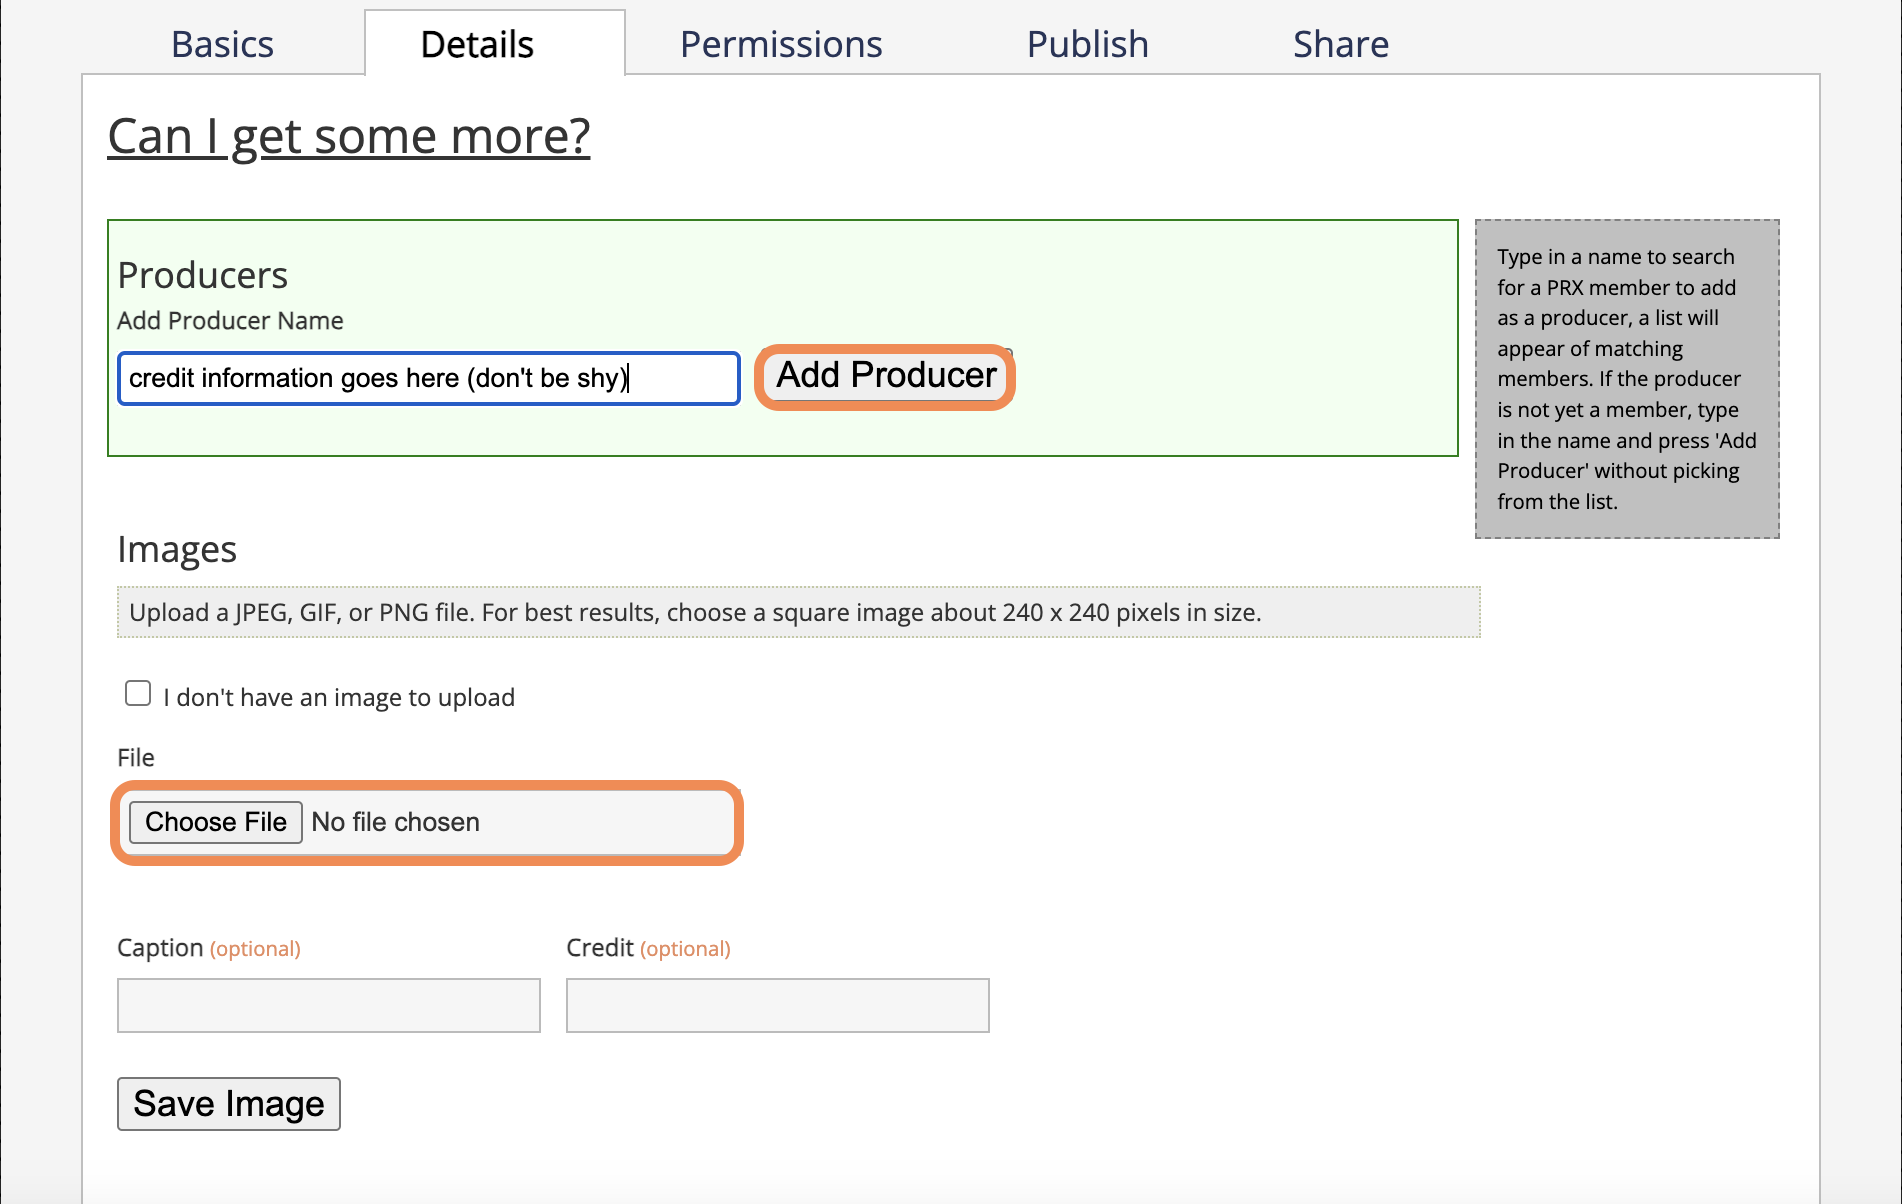Click the Choose File button
Screen dimensions: 1902x1204
click(x=215, y=822)
